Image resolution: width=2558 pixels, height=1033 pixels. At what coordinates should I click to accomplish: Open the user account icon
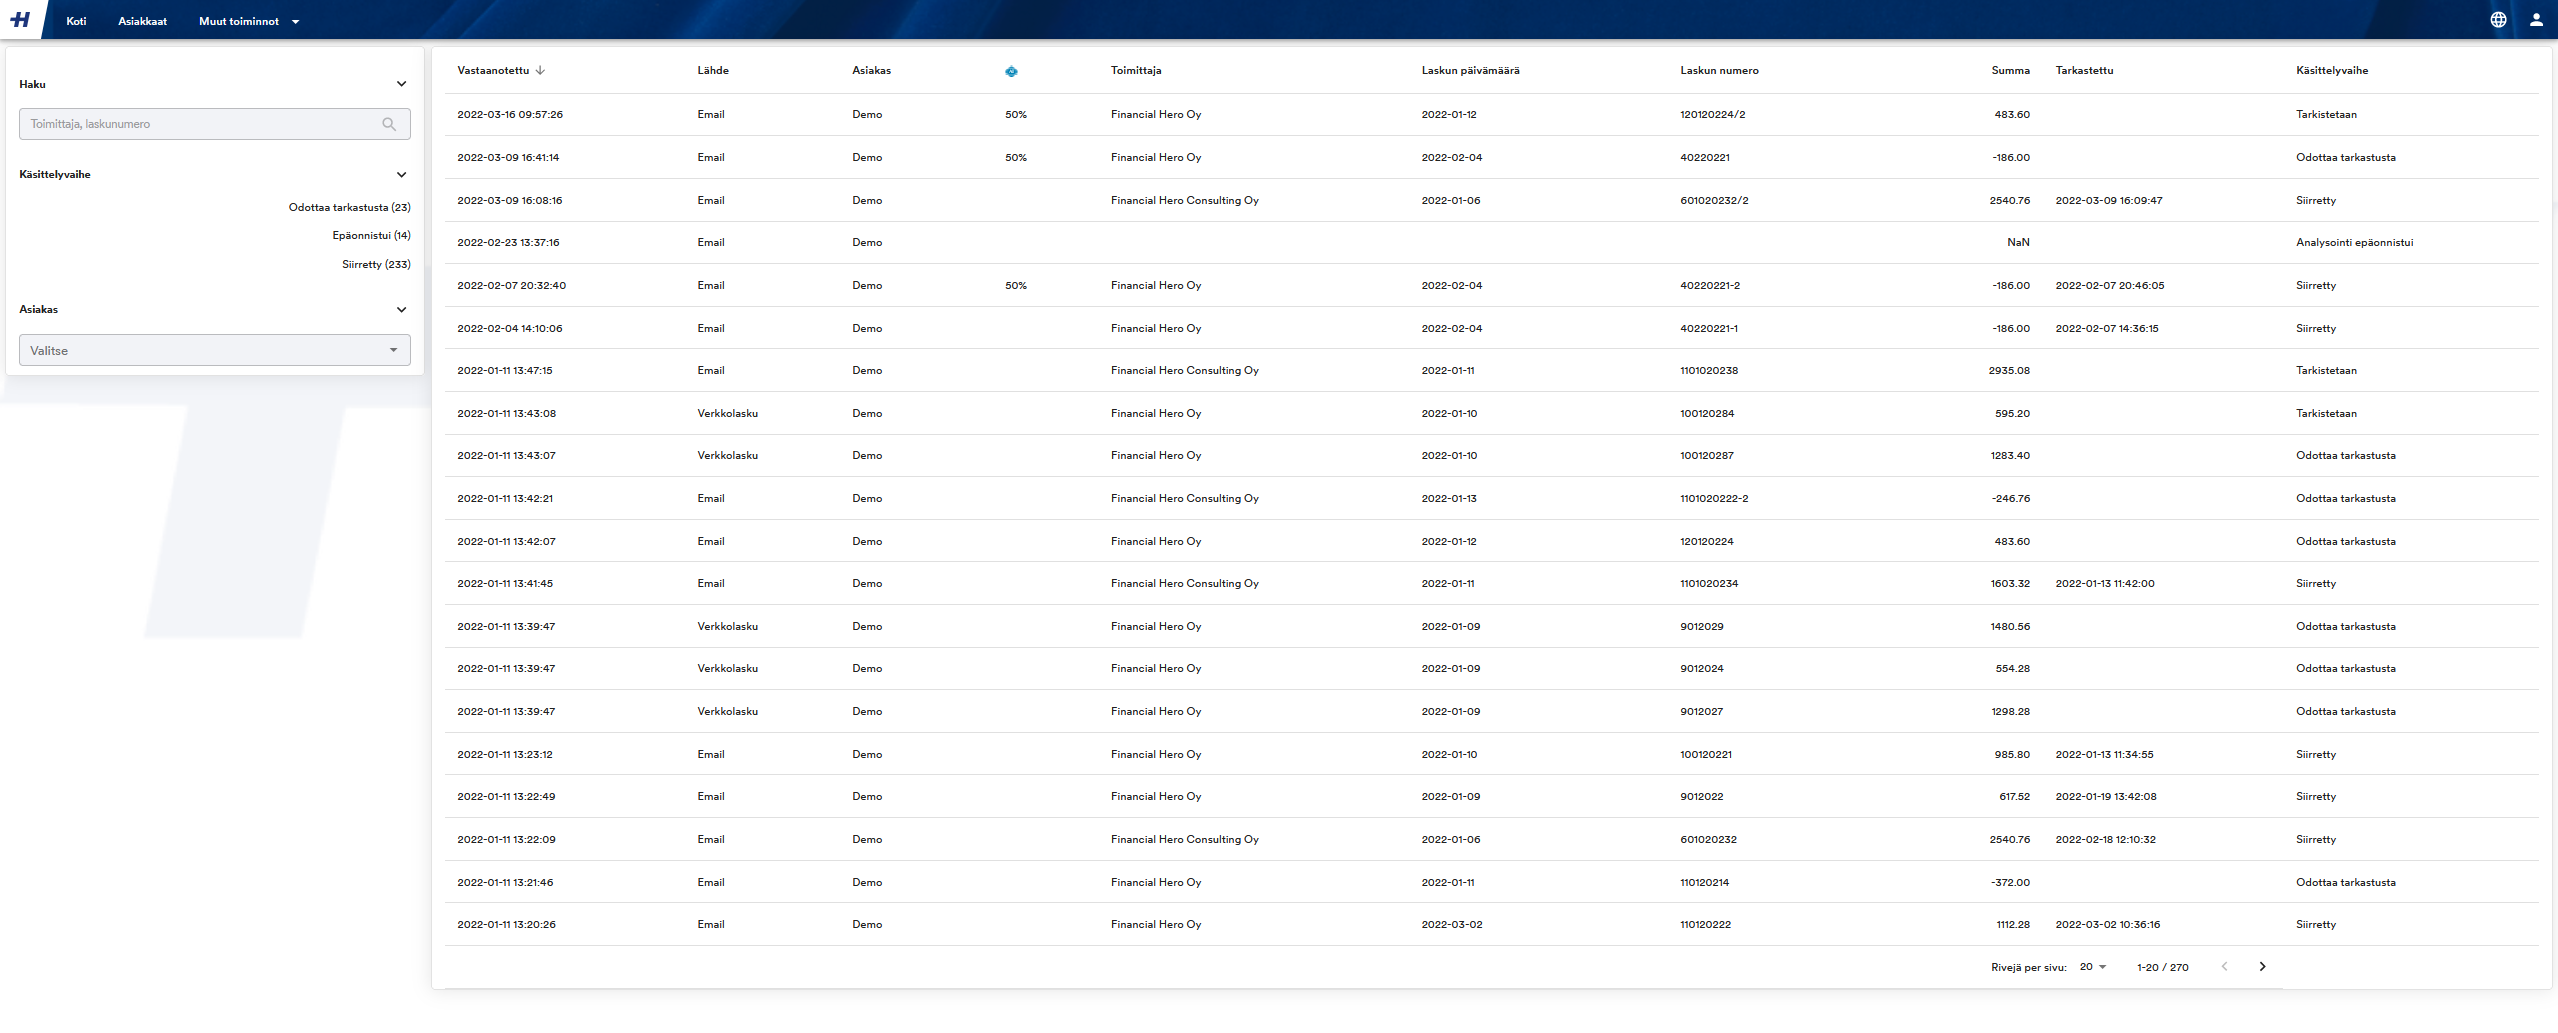tap(2536, 20)
